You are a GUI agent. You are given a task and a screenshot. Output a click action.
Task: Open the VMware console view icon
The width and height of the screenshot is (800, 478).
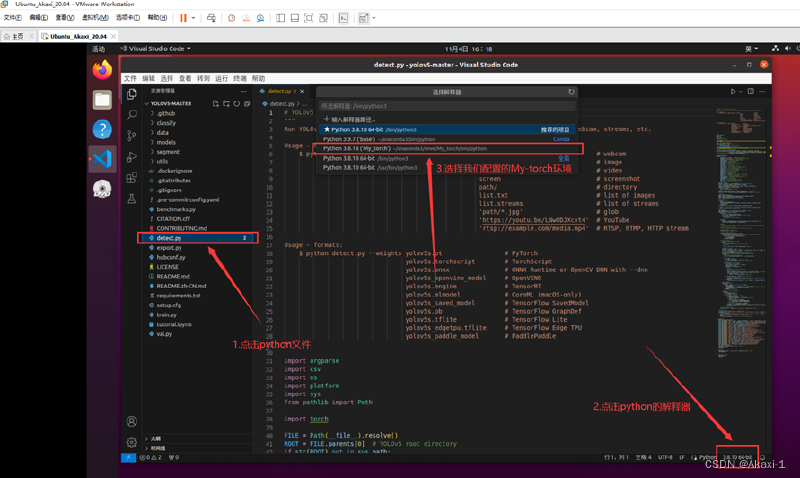point(343,18)
